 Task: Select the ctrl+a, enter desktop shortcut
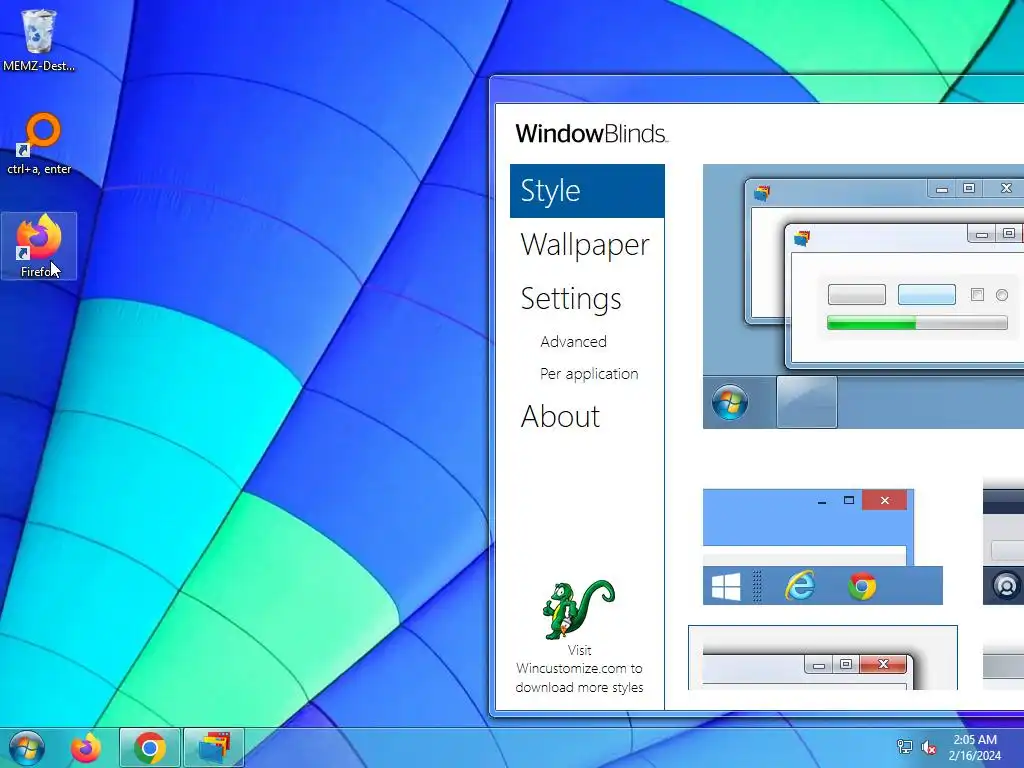click(39, 144)
